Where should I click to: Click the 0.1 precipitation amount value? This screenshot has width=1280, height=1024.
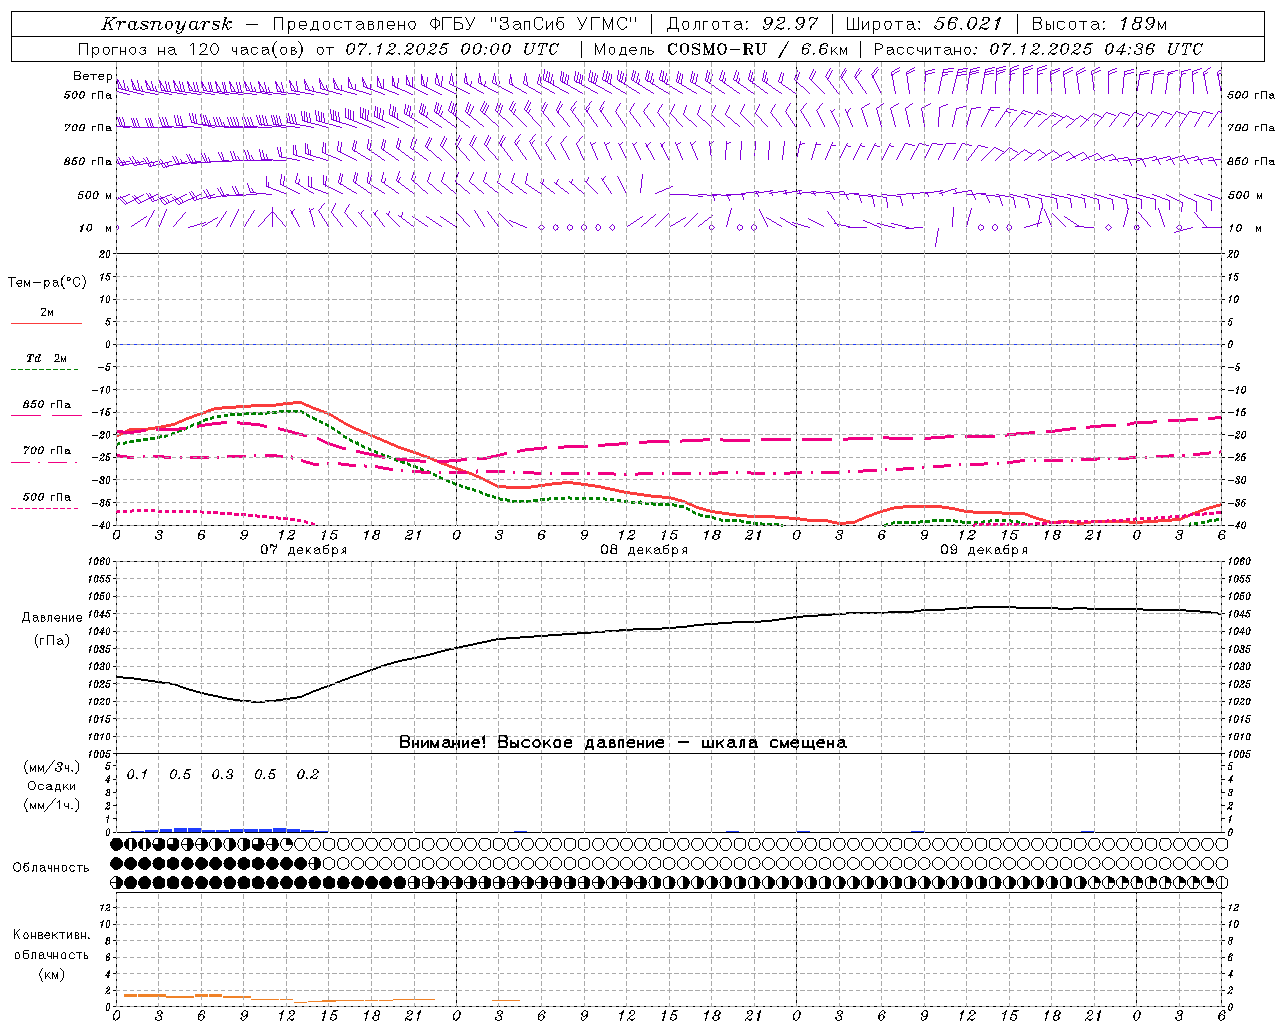pyautogui.click(x=137, y=775)
